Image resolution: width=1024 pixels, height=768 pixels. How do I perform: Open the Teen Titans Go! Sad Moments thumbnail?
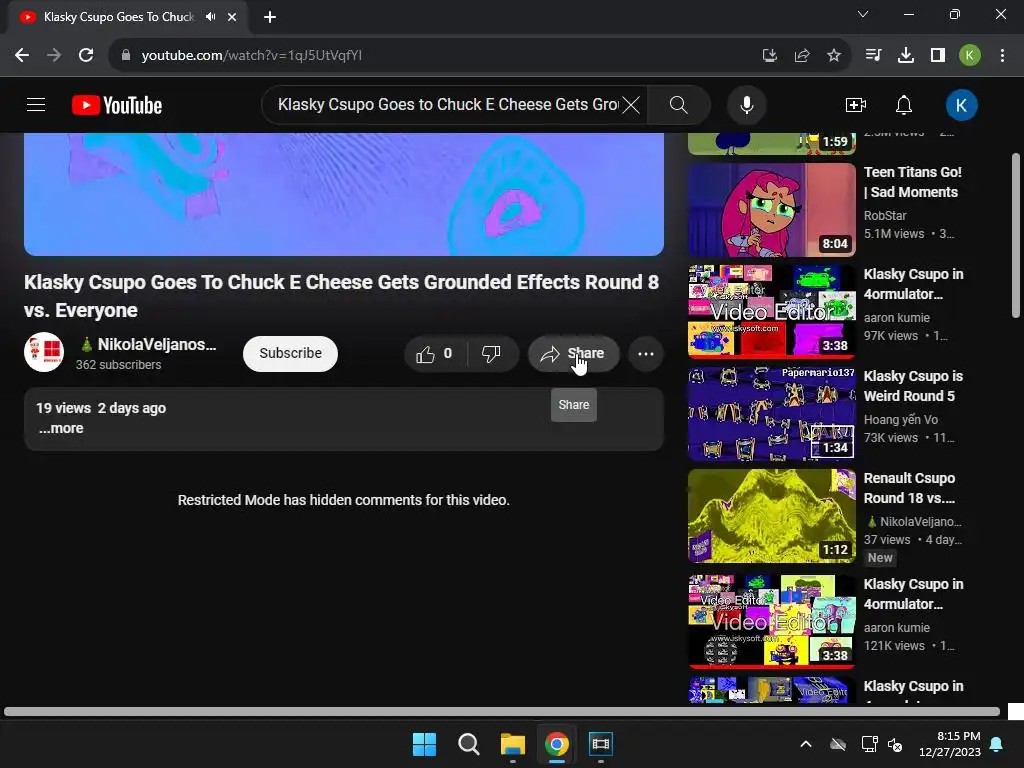pyautogui.click(x=771, y=210)
